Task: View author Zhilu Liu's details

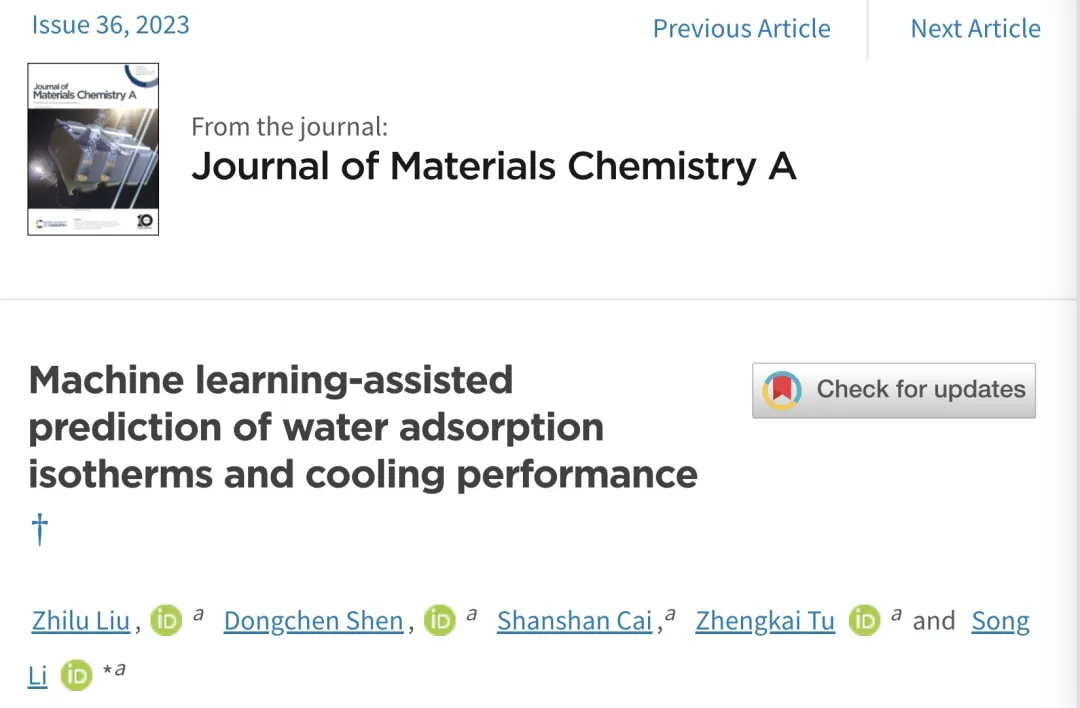Action: click(81, 621)
